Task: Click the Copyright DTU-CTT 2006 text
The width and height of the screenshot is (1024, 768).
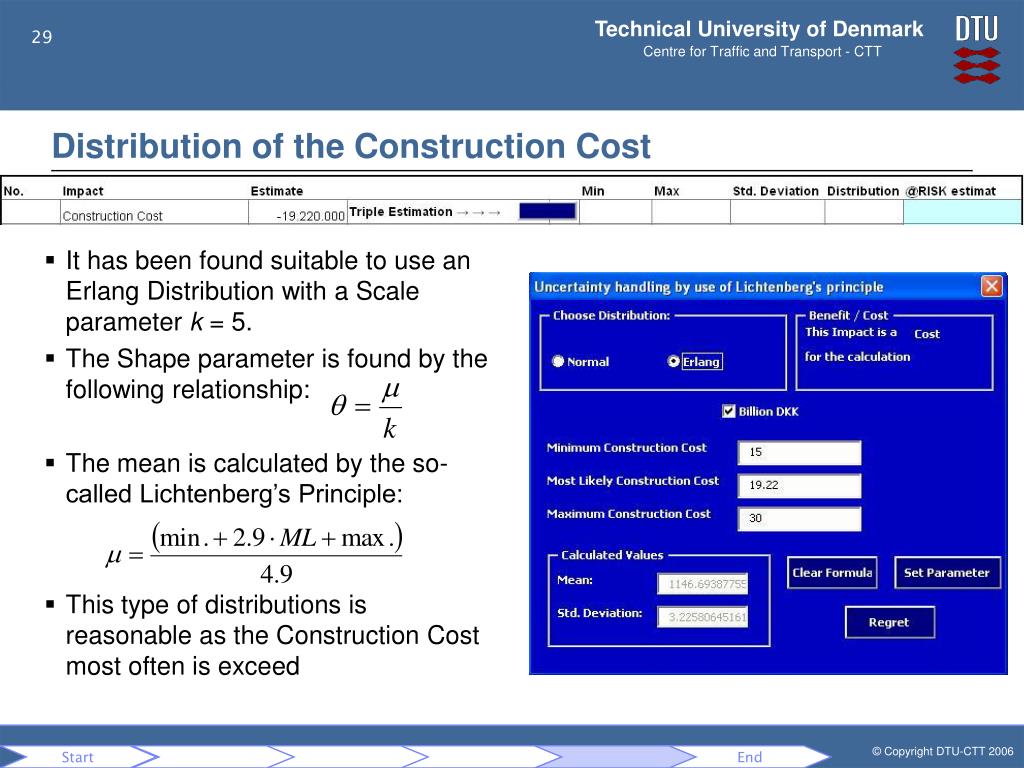Action: click(942, 752)
